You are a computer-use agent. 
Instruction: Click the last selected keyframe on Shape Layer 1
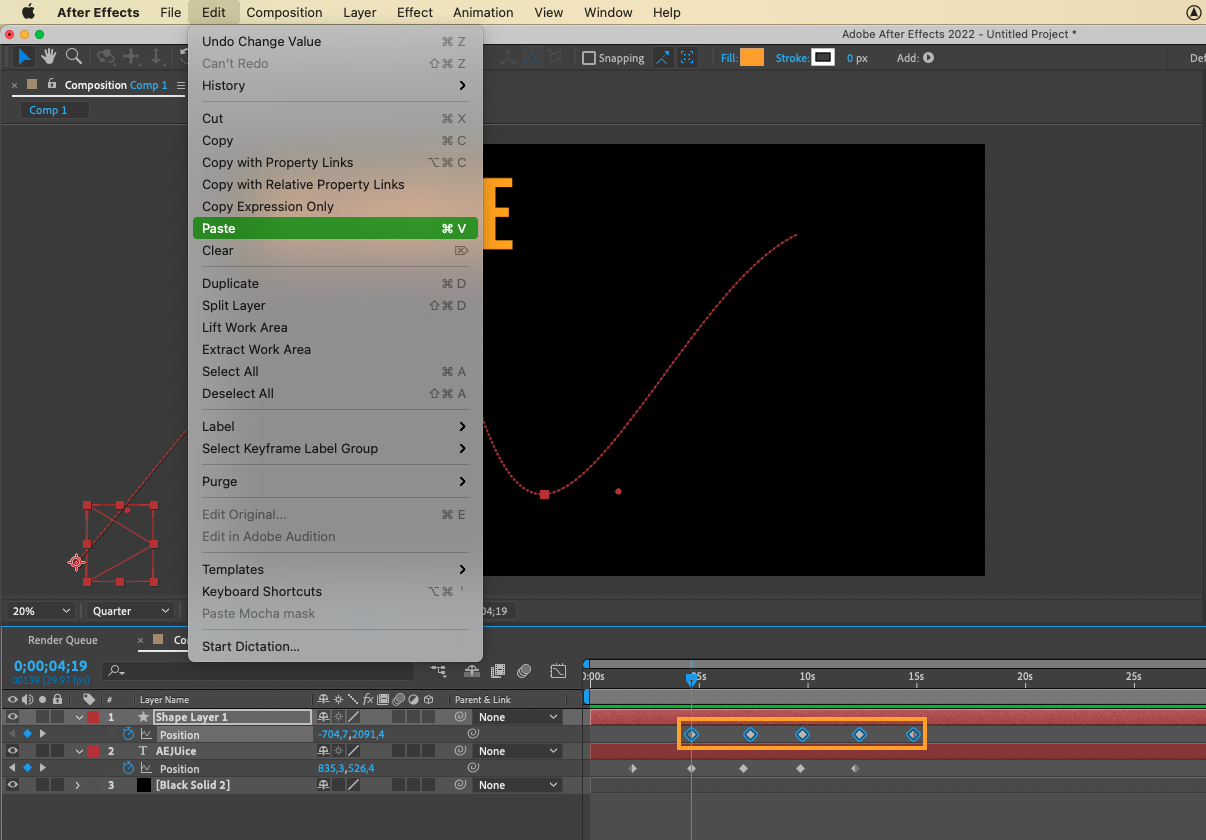coord(913,734)
